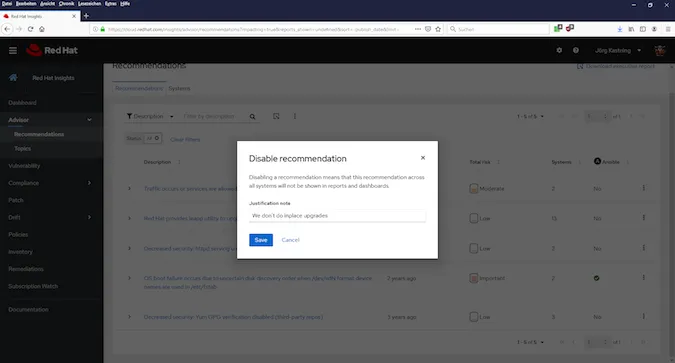Open Yum GPG verification disabled link
Viewport: 675px width, 363px height.
233,317
